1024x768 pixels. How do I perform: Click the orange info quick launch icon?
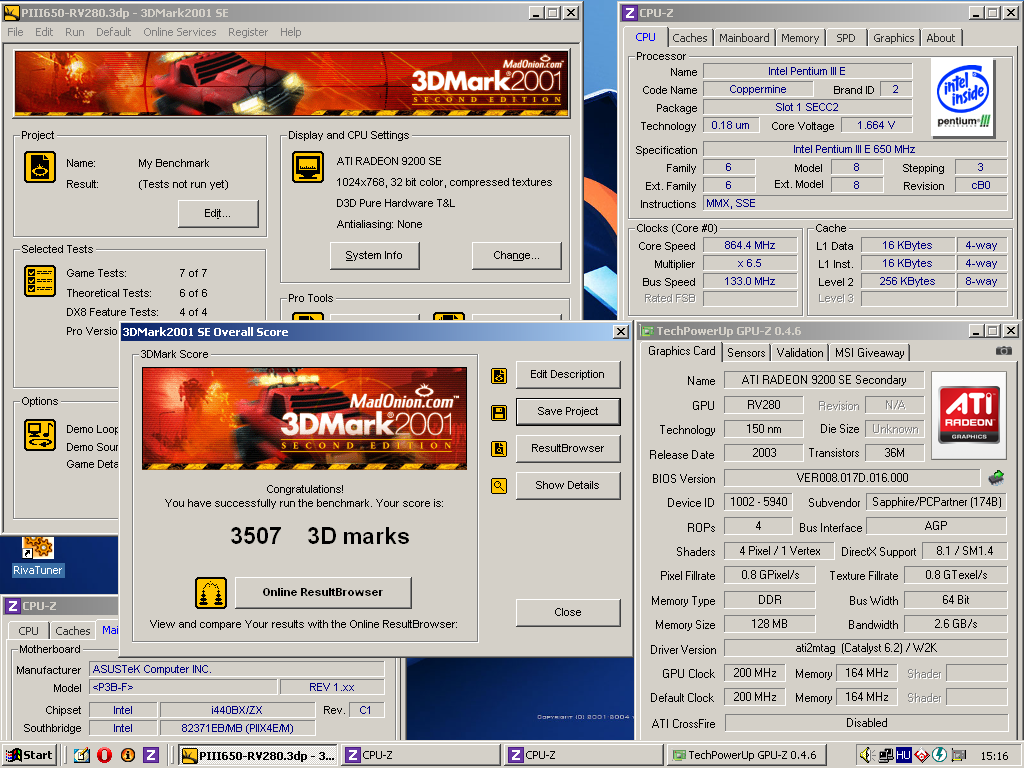pos(128,755)
